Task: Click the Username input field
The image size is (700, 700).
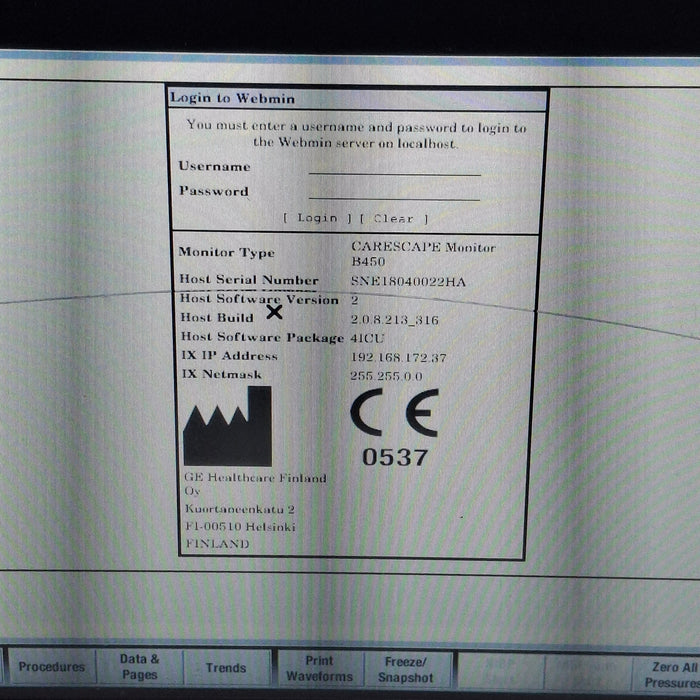Action: click(x=395, y=168)
